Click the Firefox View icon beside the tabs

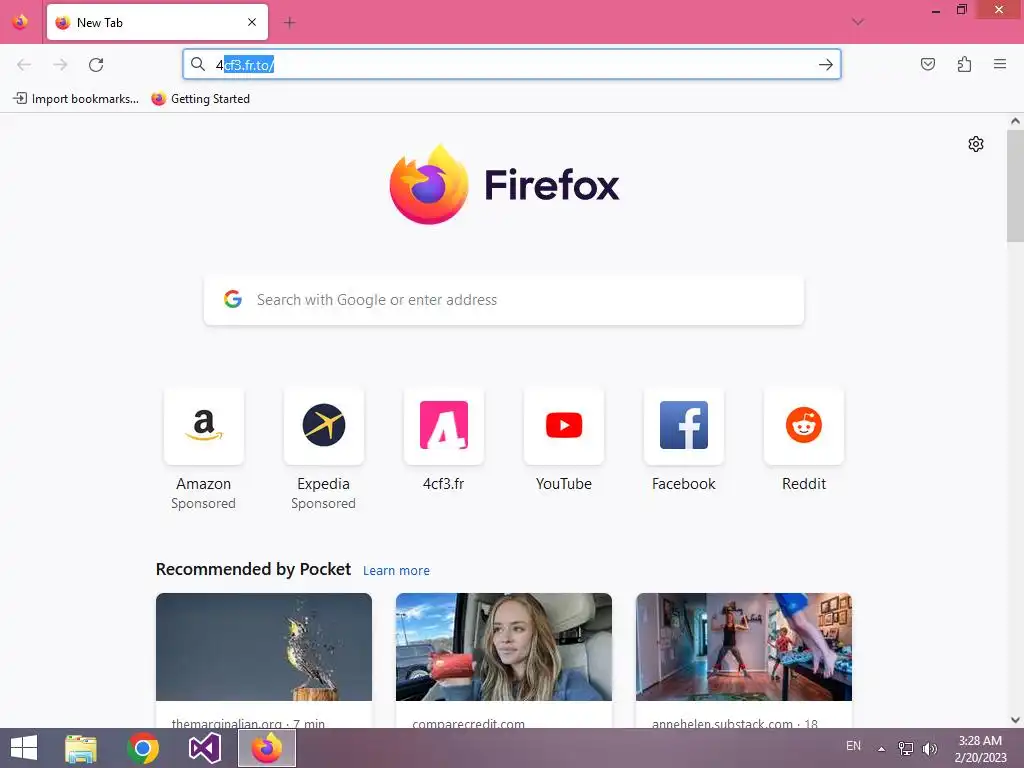(x=20, y=22)
